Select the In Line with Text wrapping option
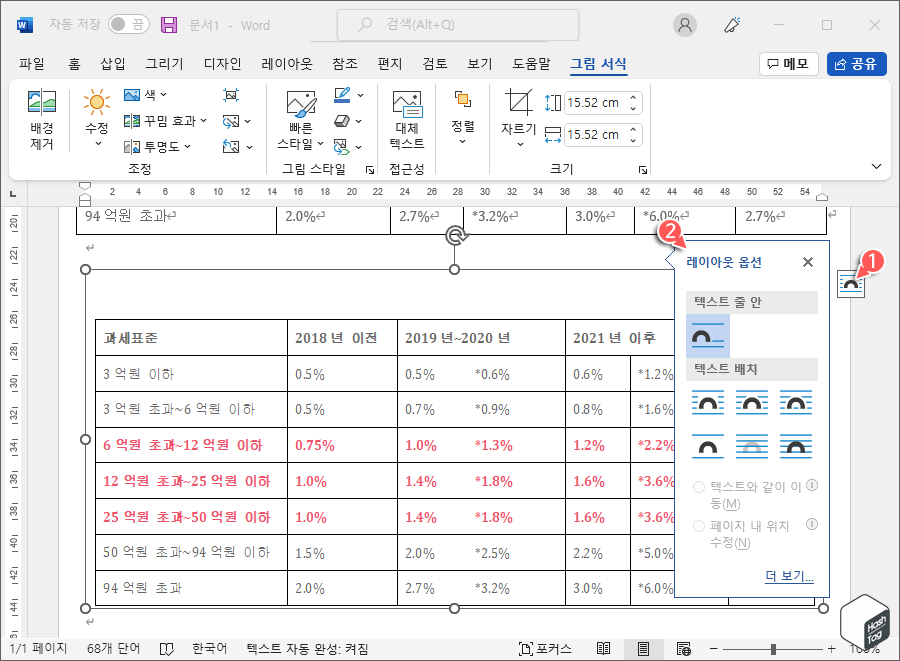 pos(708,337)
